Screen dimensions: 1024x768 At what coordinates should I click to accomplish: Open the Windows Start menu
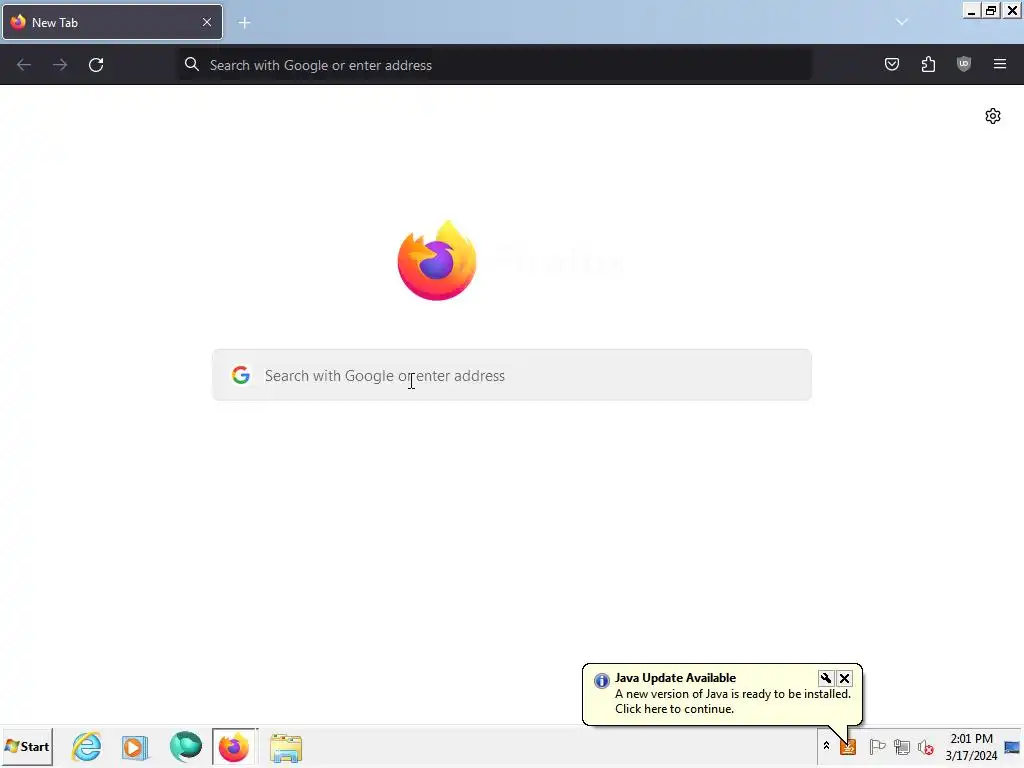27,747
